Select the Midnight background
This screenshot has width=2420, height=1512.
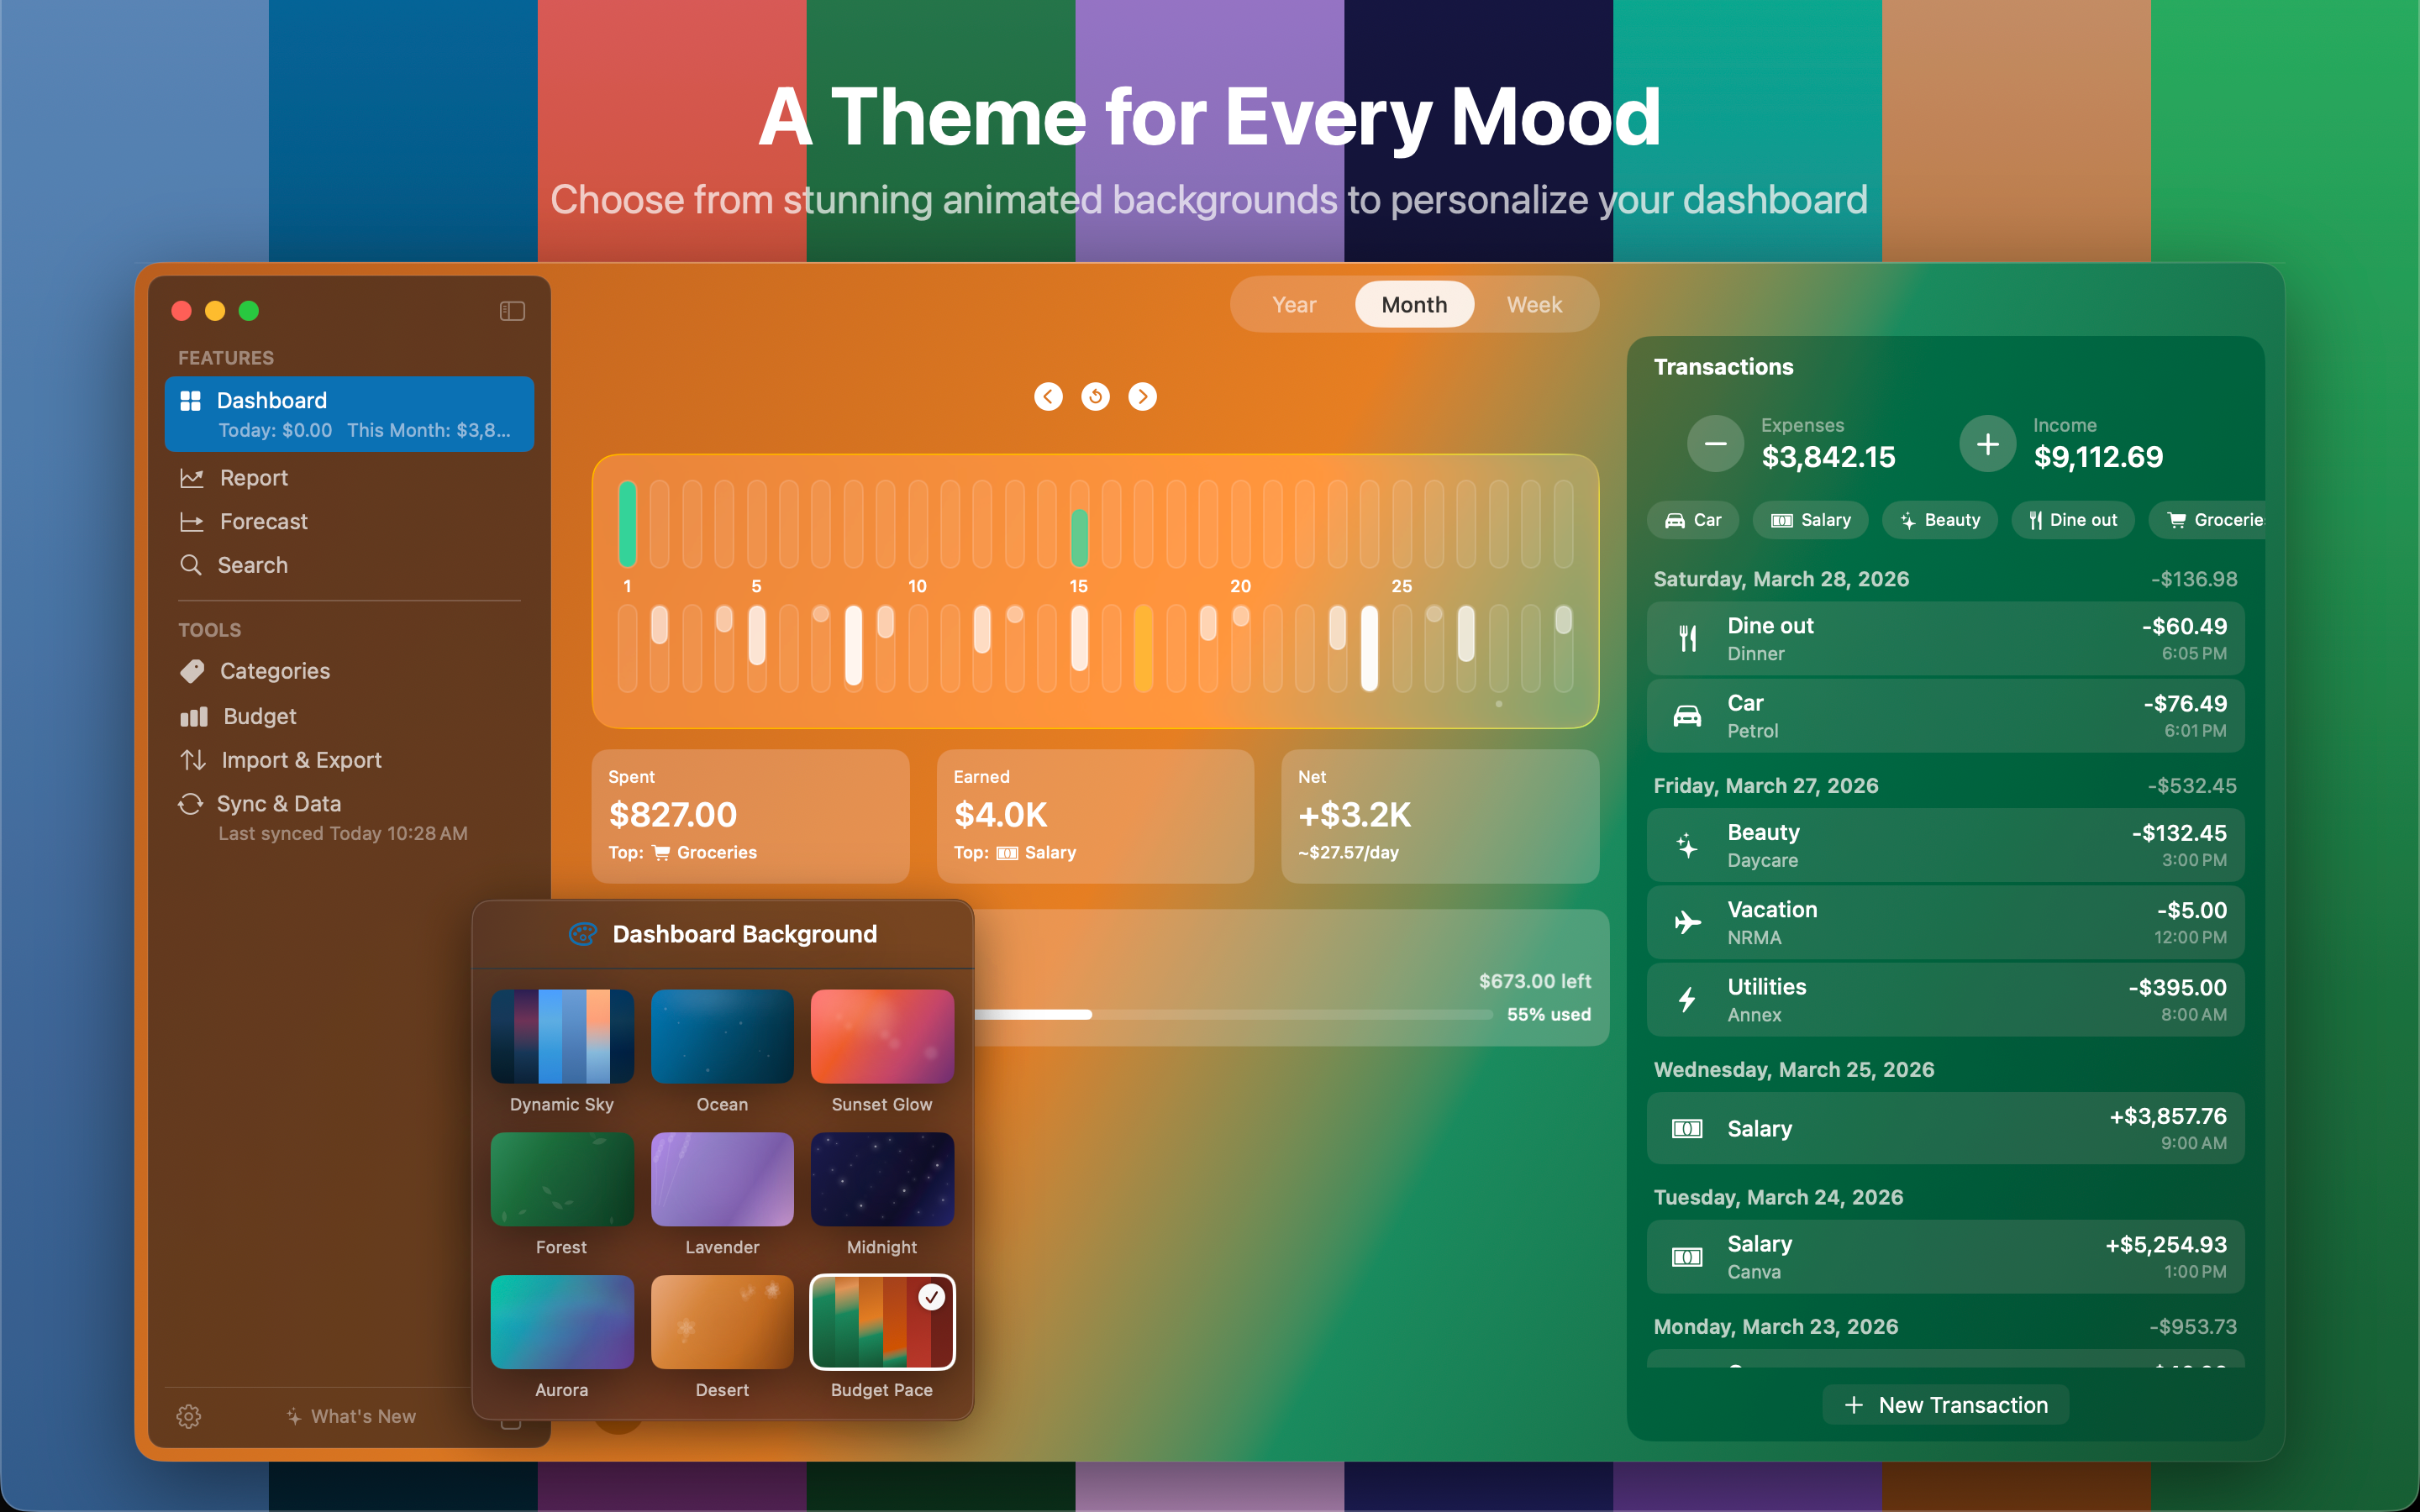(882, 1179)
